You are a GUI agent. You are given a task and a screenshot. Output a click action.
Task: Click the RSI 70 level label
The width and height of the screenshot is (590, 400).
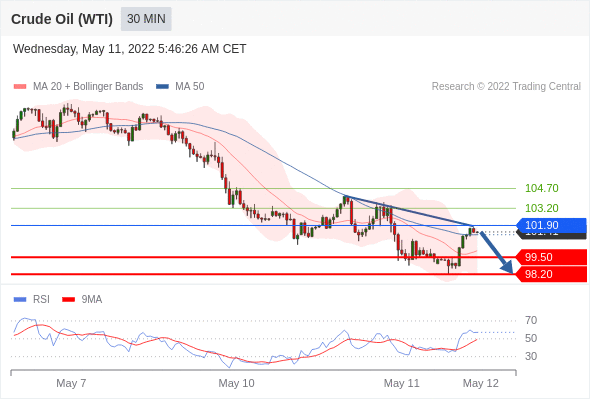coord(531,321)
